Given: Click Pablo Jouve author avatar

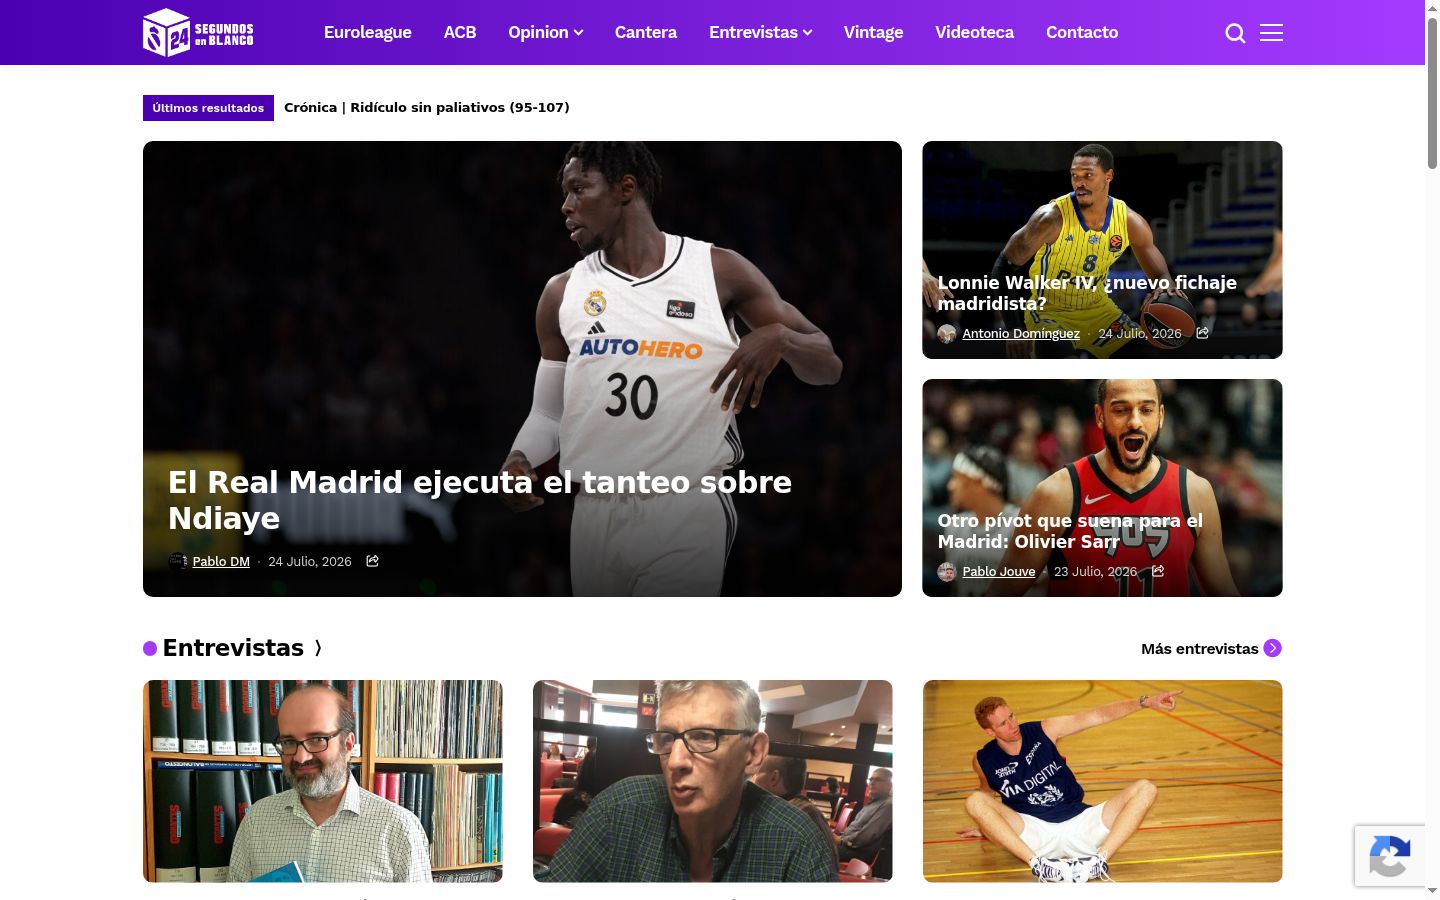Looking at the screenshot, I should [947, 571].
